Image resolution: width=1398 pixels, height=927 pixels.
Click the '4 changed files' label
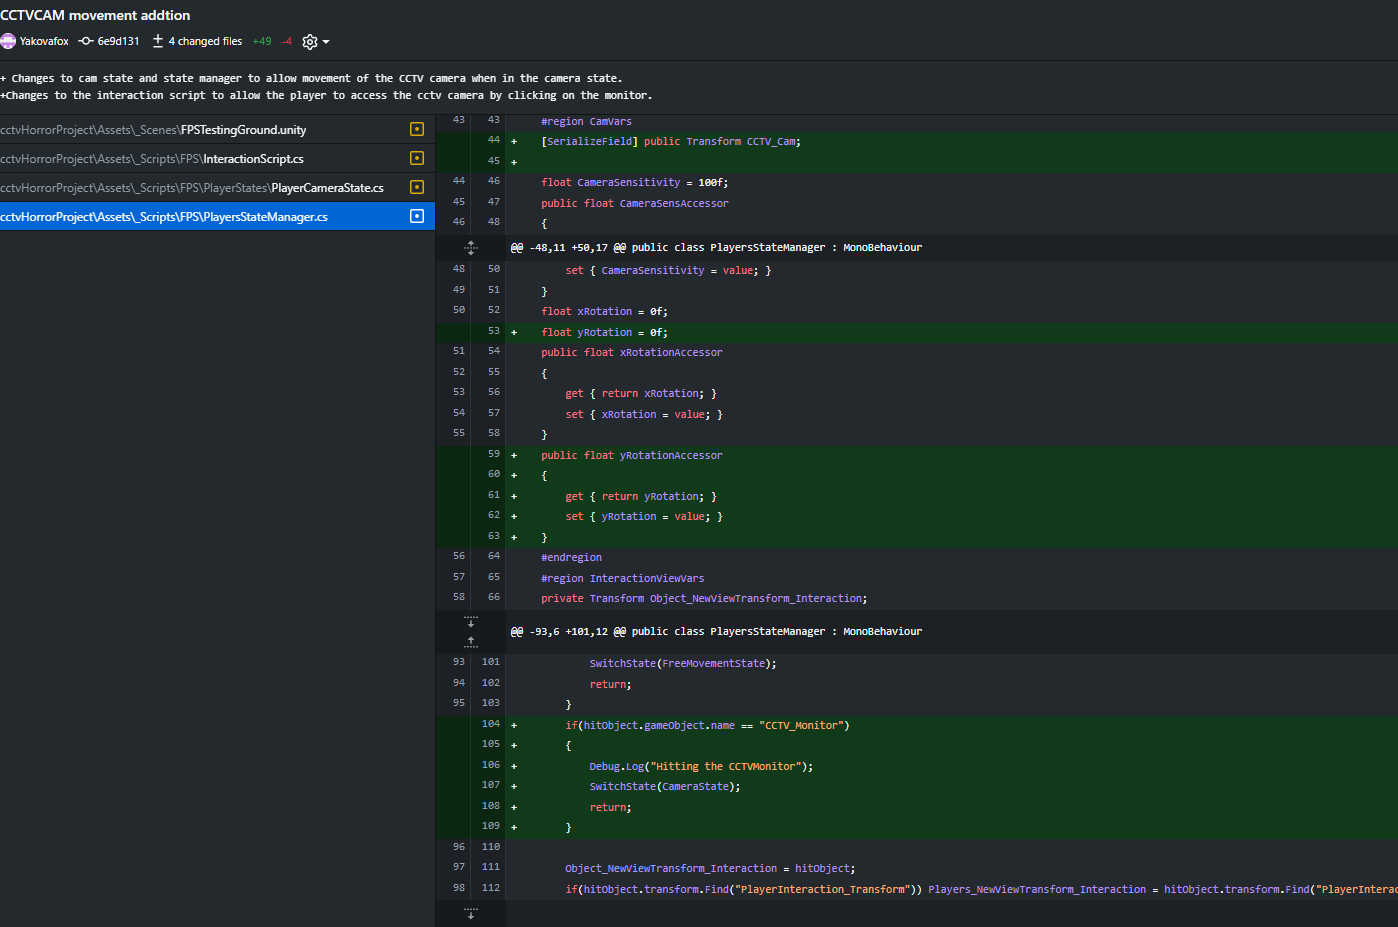tap(205, 41)
